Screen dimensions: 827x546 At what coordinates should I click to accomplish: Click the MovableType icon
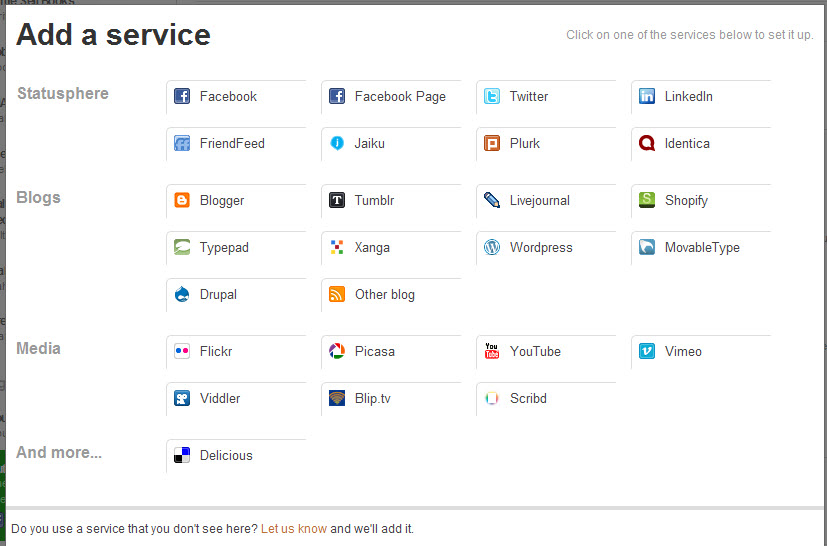pyautogui.click(x=647, y=247)
